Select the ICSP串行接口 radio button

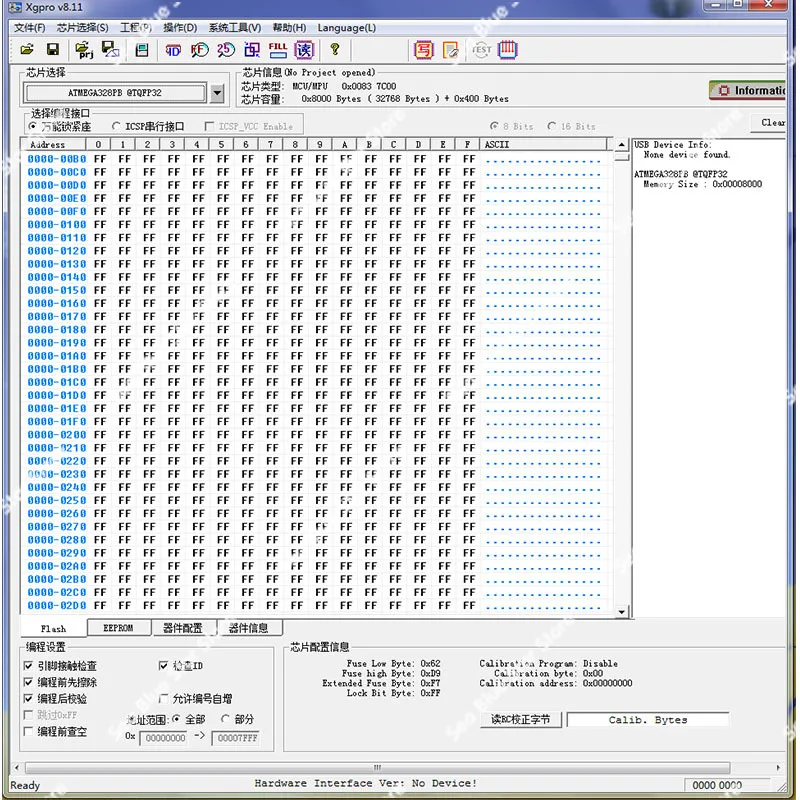pos(116,127)
